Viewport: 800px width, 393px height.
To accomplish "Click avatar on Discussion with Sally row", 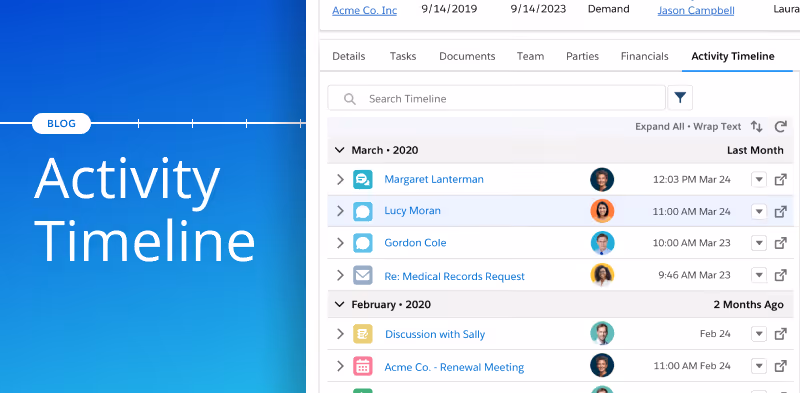I will pos(602,333).
